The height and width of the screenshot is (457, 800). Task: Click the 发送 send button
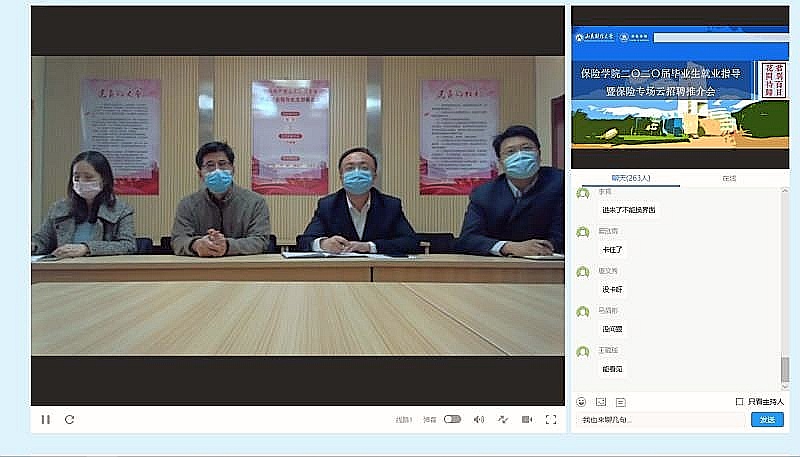(767, 420)
